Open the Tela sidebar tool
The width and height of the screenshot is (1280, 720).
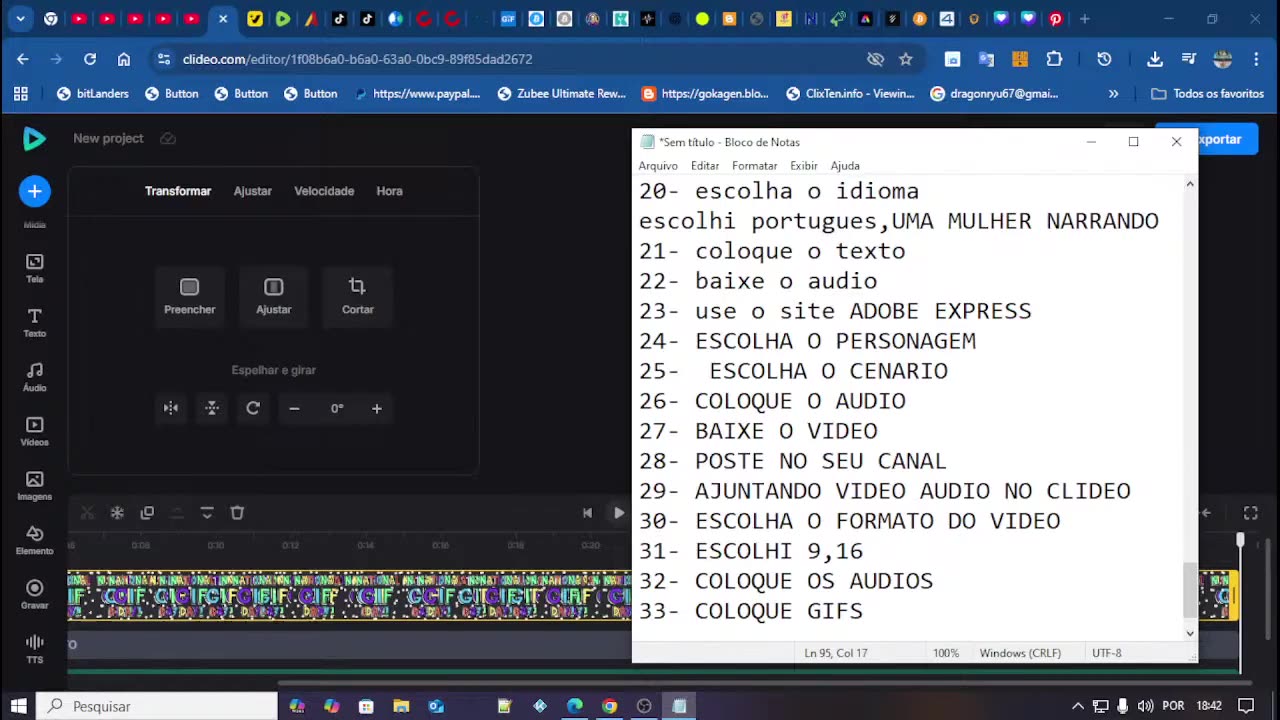[34, 268]
